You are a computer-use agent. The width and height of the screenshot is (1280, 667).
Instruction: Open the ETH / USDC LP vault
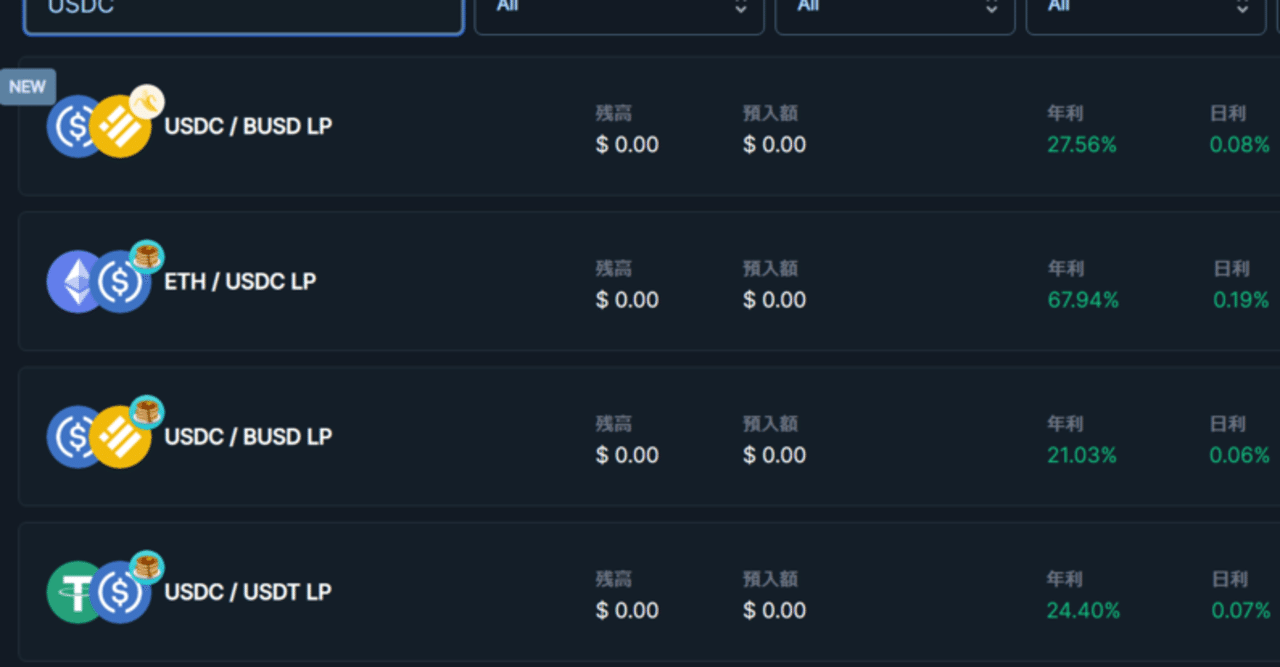[x=240, y=282]
